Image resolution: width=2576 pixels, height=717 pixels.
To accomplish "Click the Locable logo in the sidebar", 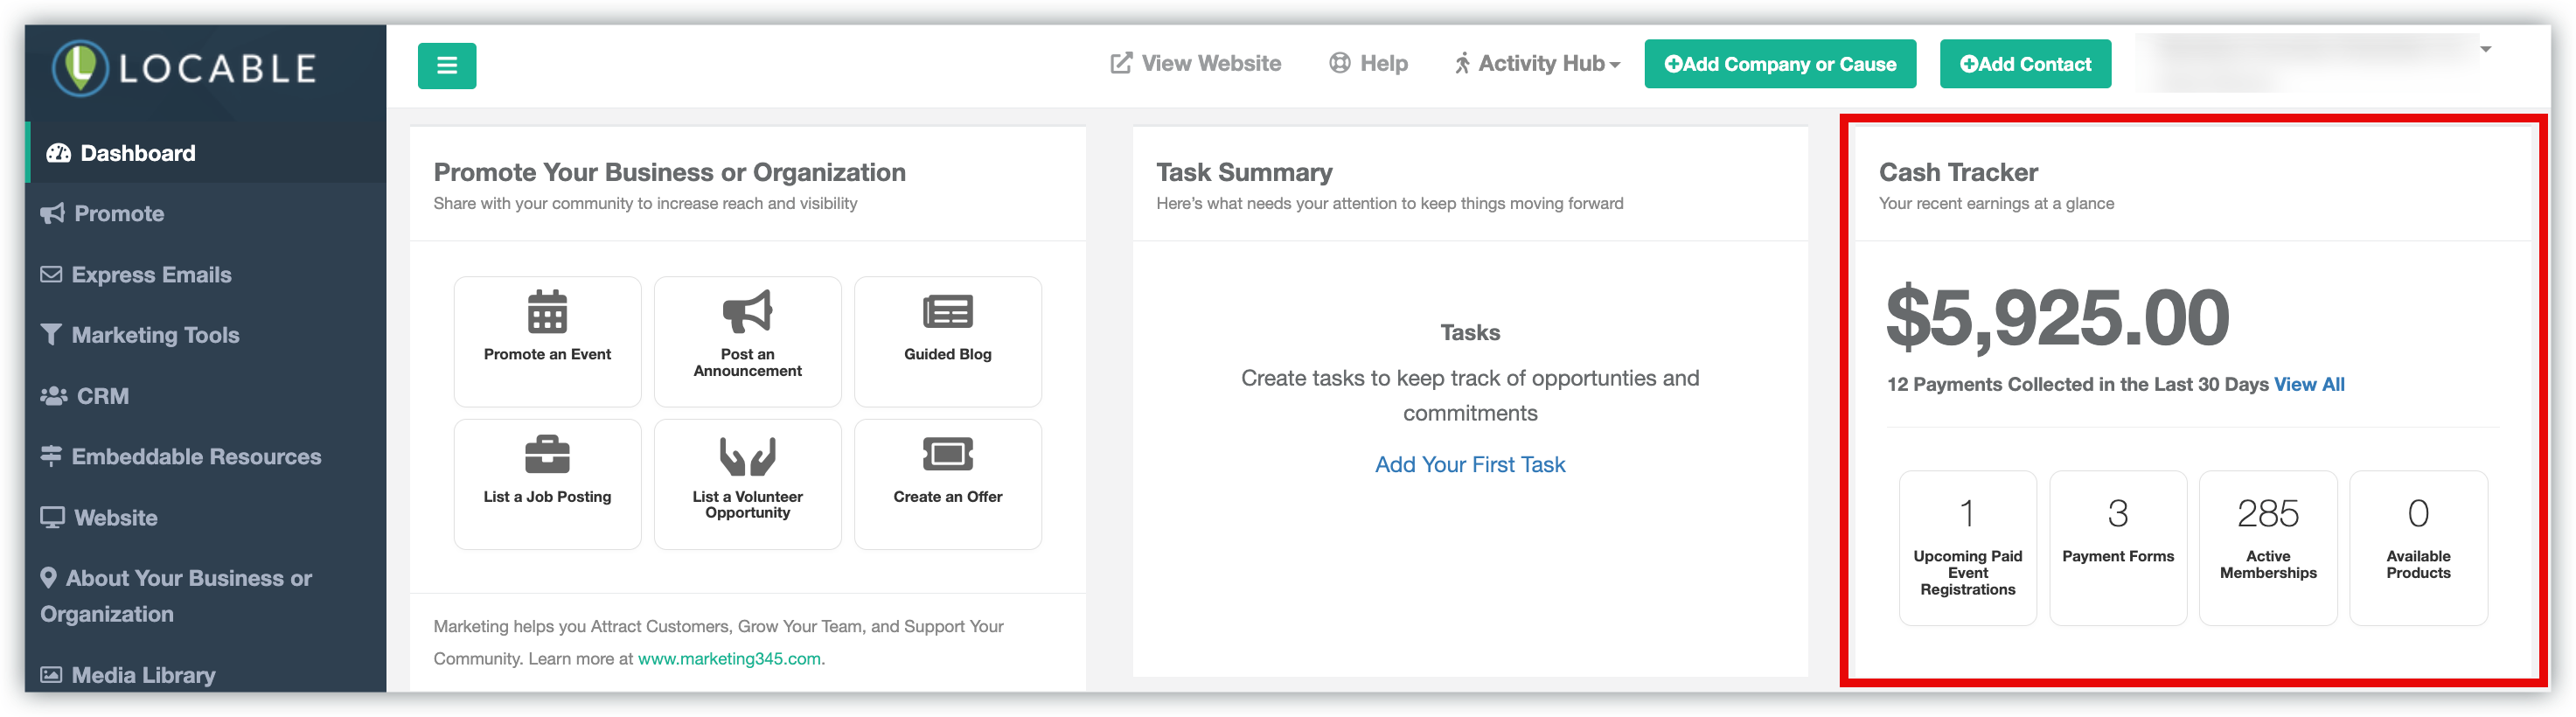I will tap(185, 68).
